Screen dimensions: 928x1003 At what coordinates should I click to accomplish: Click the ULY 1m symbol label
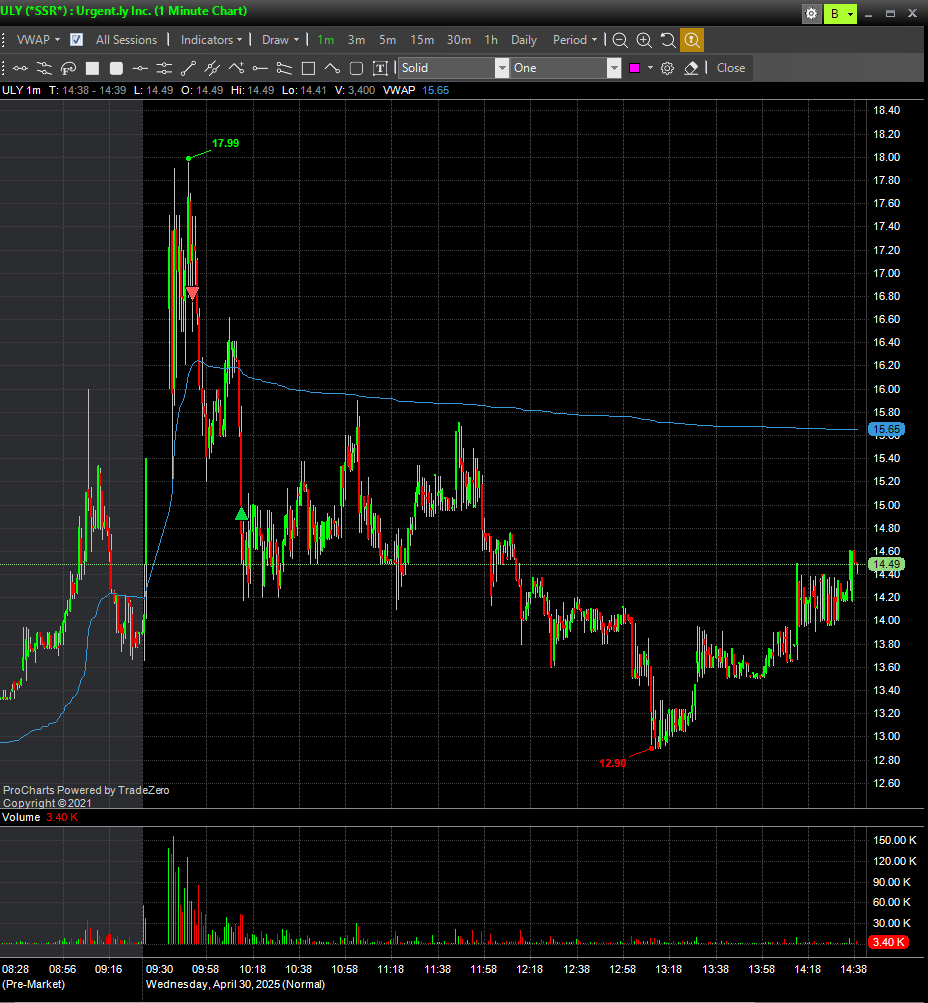[21, 90]
